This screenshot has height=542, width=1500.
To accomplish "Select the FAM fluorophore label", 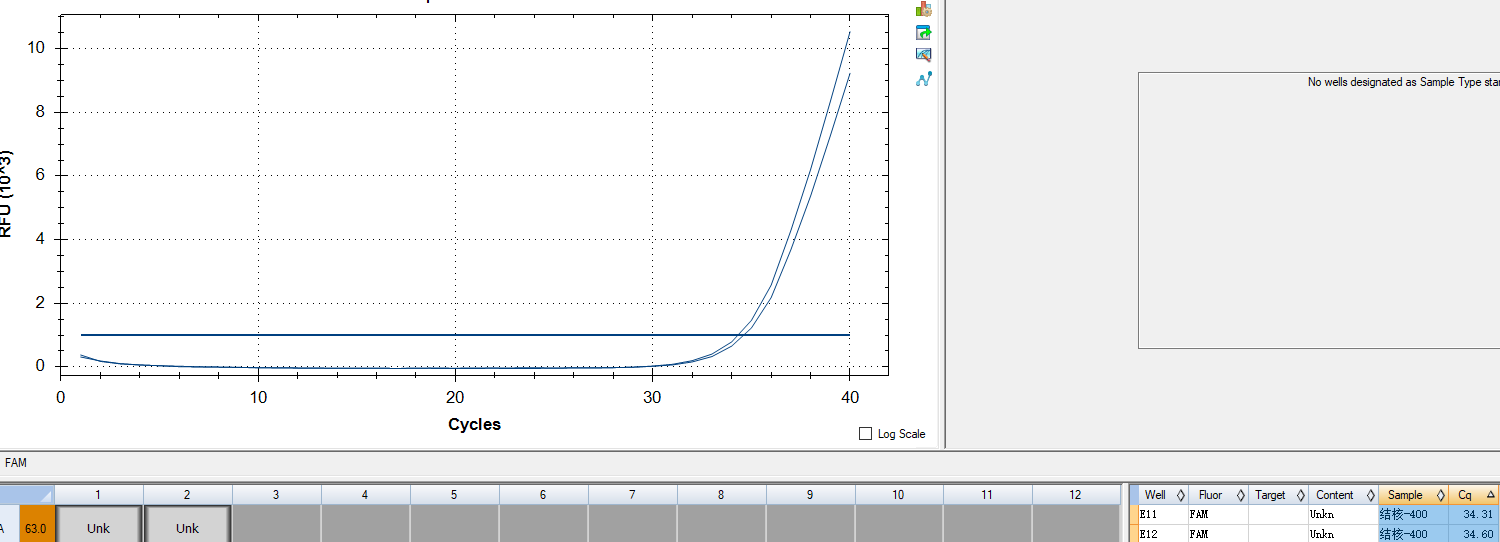I will tap(16, 463).
